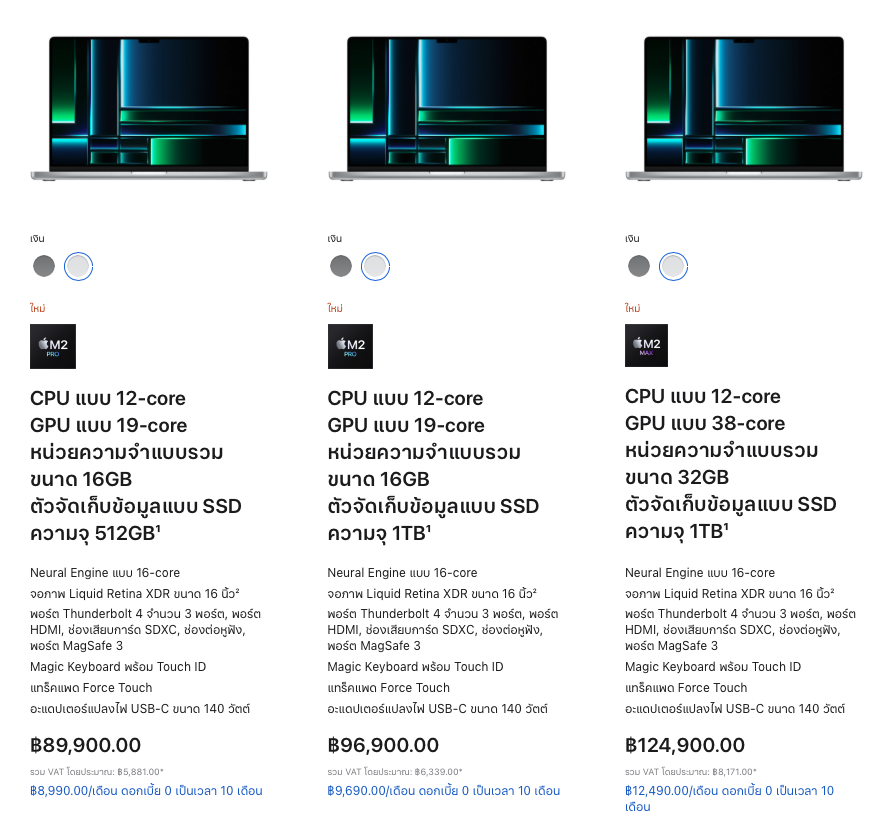Pick space gray for the M2 Max model
This screenshot has width=882, height=823.
[x=639, y=266]
